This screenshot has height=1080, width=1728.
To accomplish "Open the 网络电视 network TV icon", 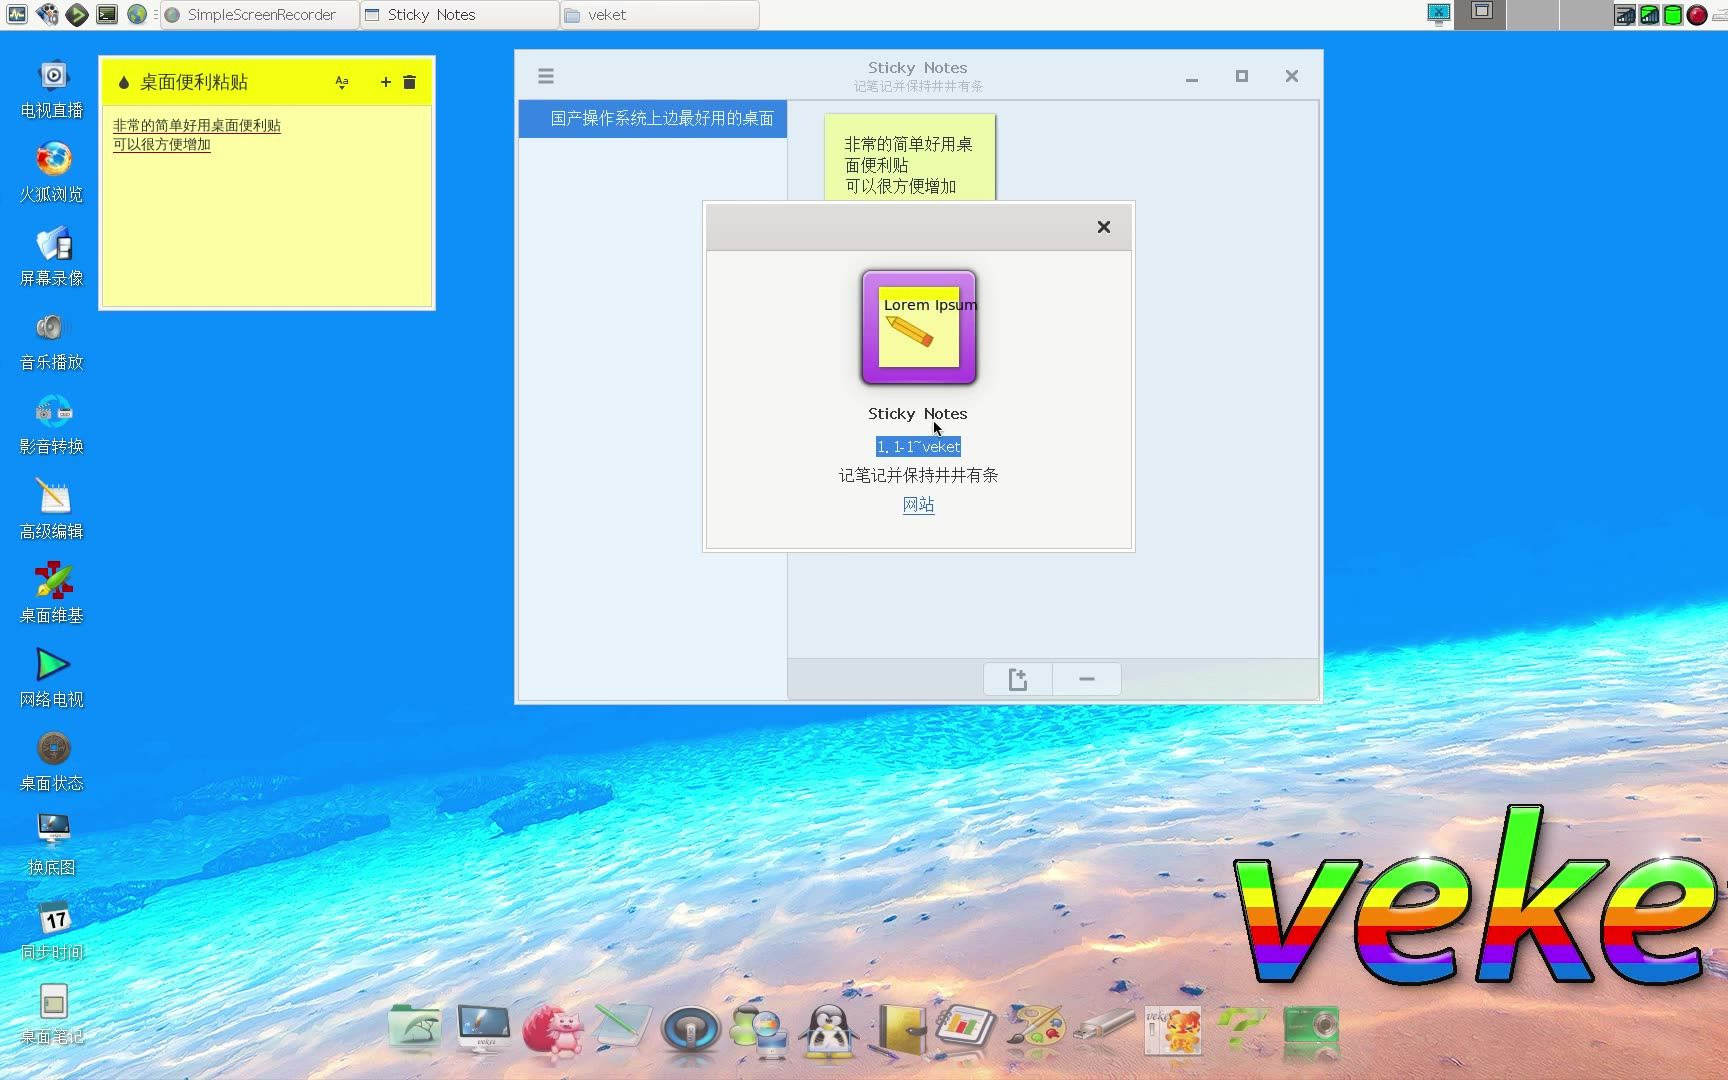I will pyautogui.click(x=52, y=677).
